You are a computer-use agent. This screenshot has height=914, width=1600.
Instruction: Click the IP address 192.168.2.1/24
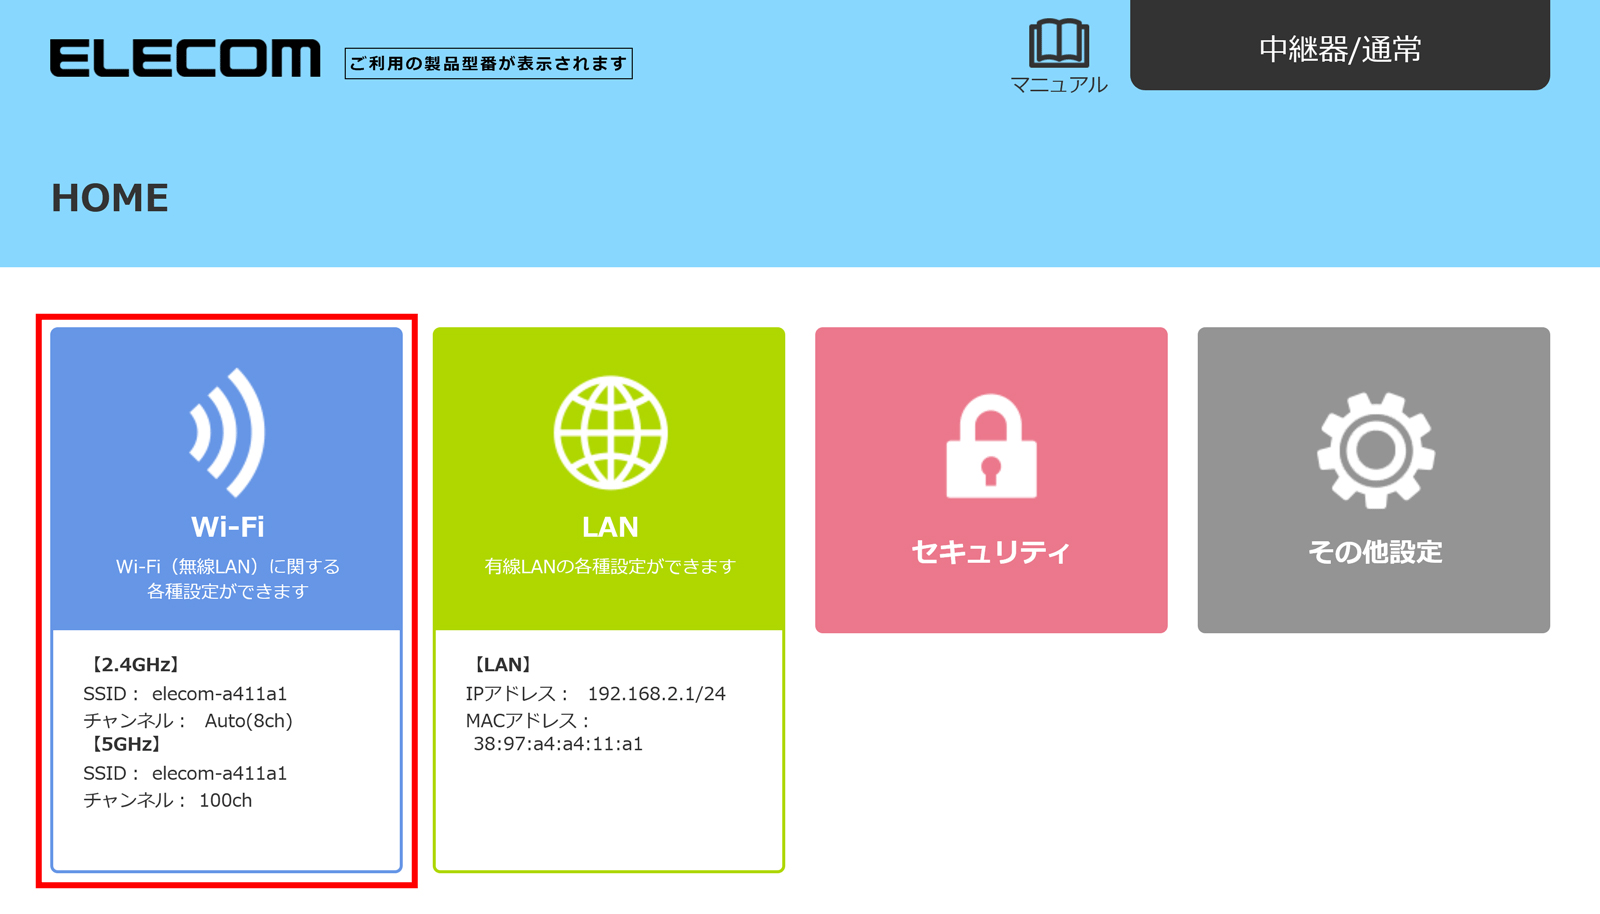[656, 694]
